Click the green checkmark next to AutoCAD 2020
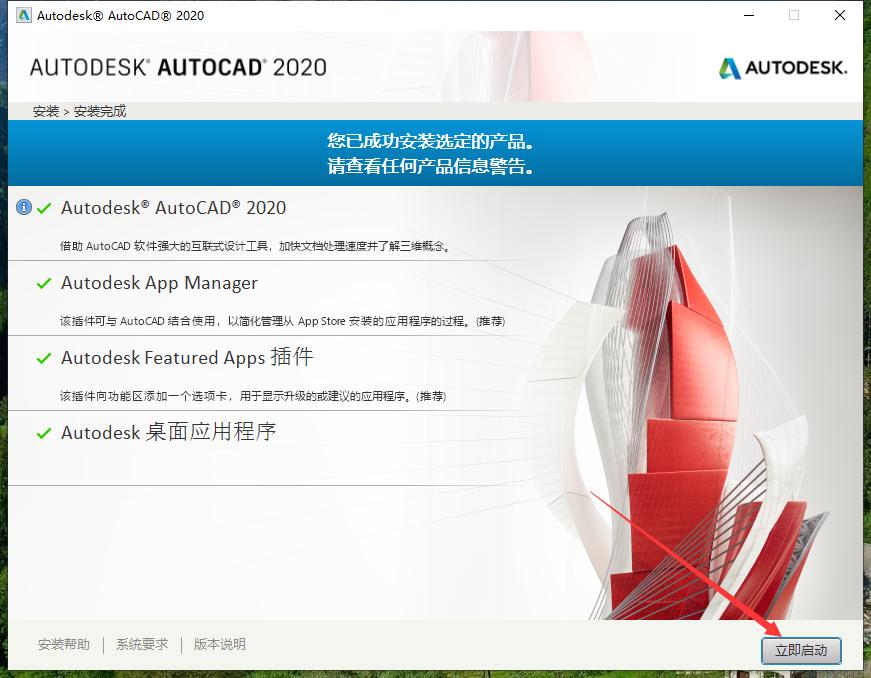 pos(42,208)
